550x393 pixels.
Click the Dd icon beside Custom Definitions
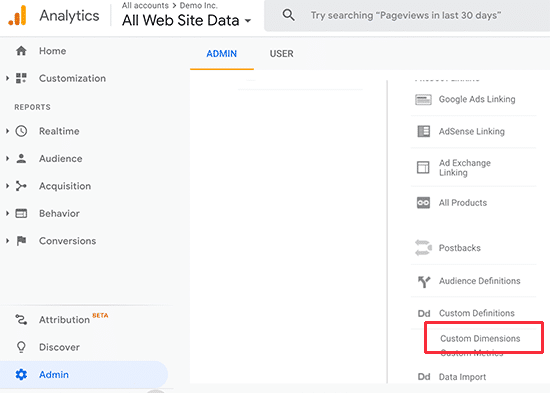(x=424, y=313)
